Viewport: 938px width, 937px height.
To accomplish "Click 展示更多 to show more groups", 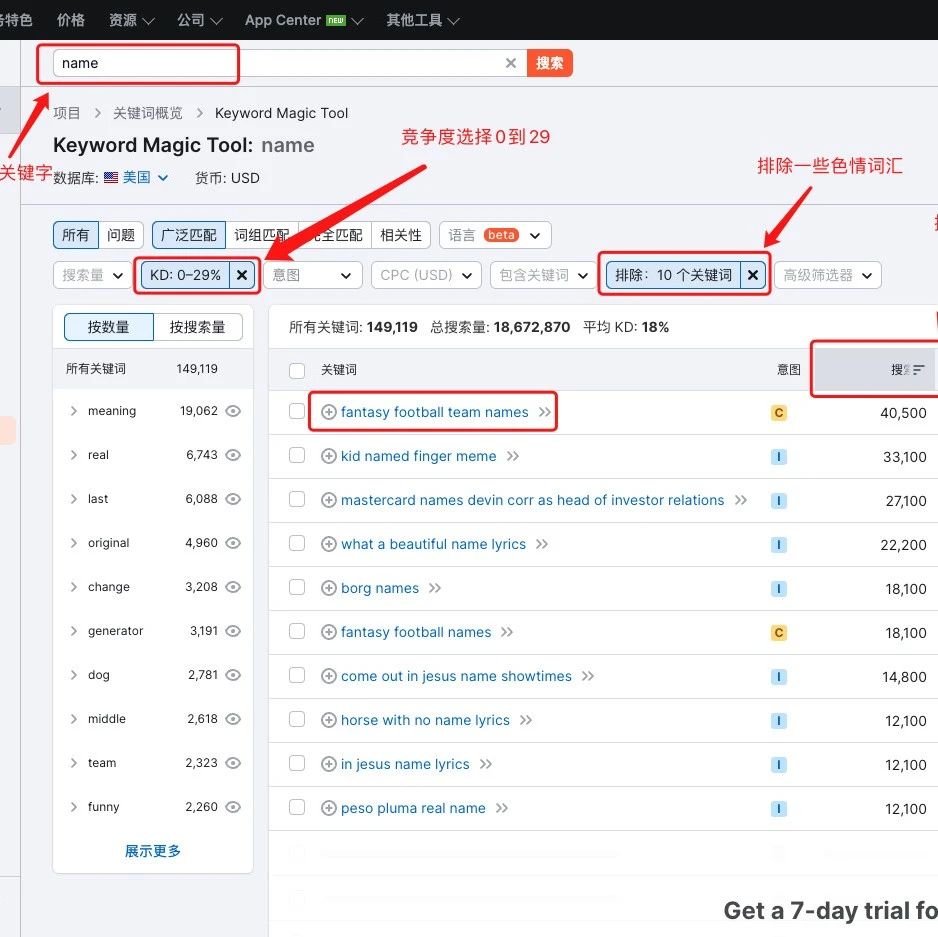I will coord(153,851).
